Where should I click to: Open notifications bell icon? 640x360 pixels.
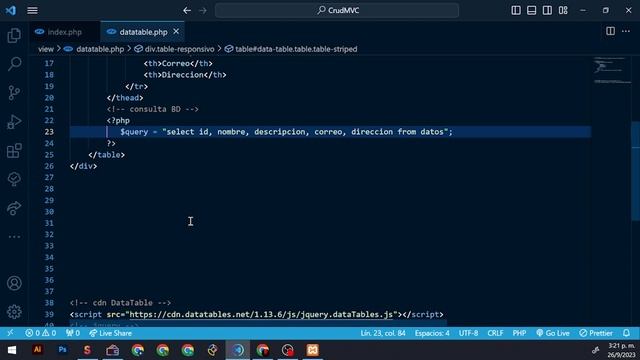pyautogui.click(x=627, y=333)
